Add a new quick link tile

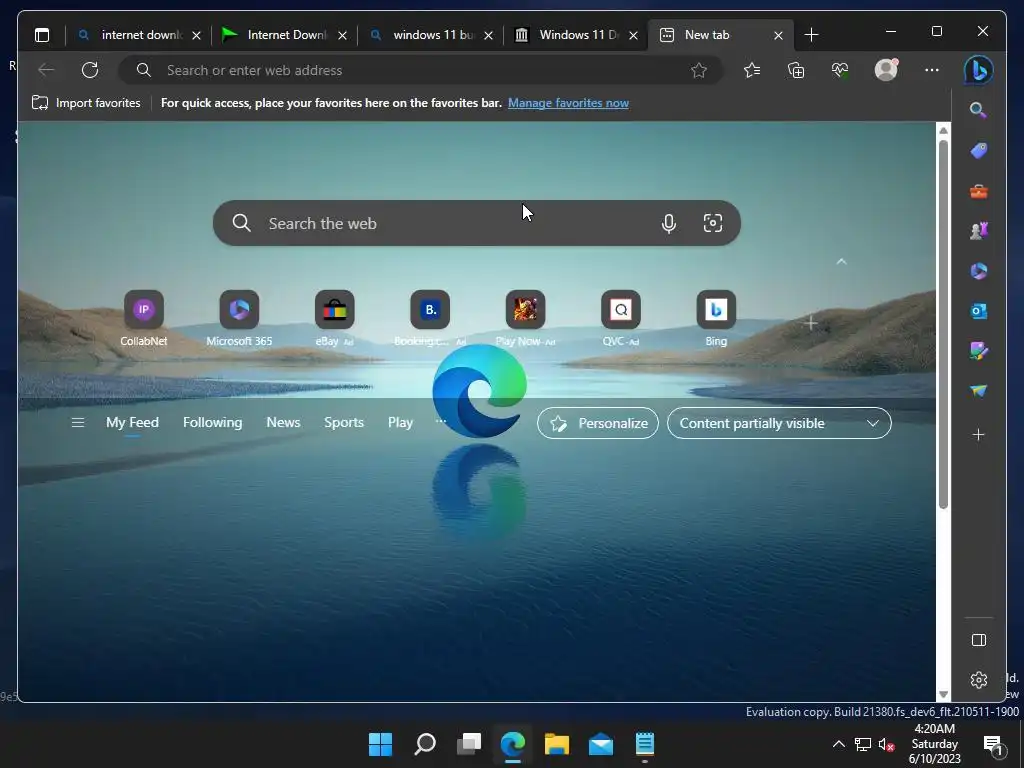pyautogui.click(x=810, y=323)
